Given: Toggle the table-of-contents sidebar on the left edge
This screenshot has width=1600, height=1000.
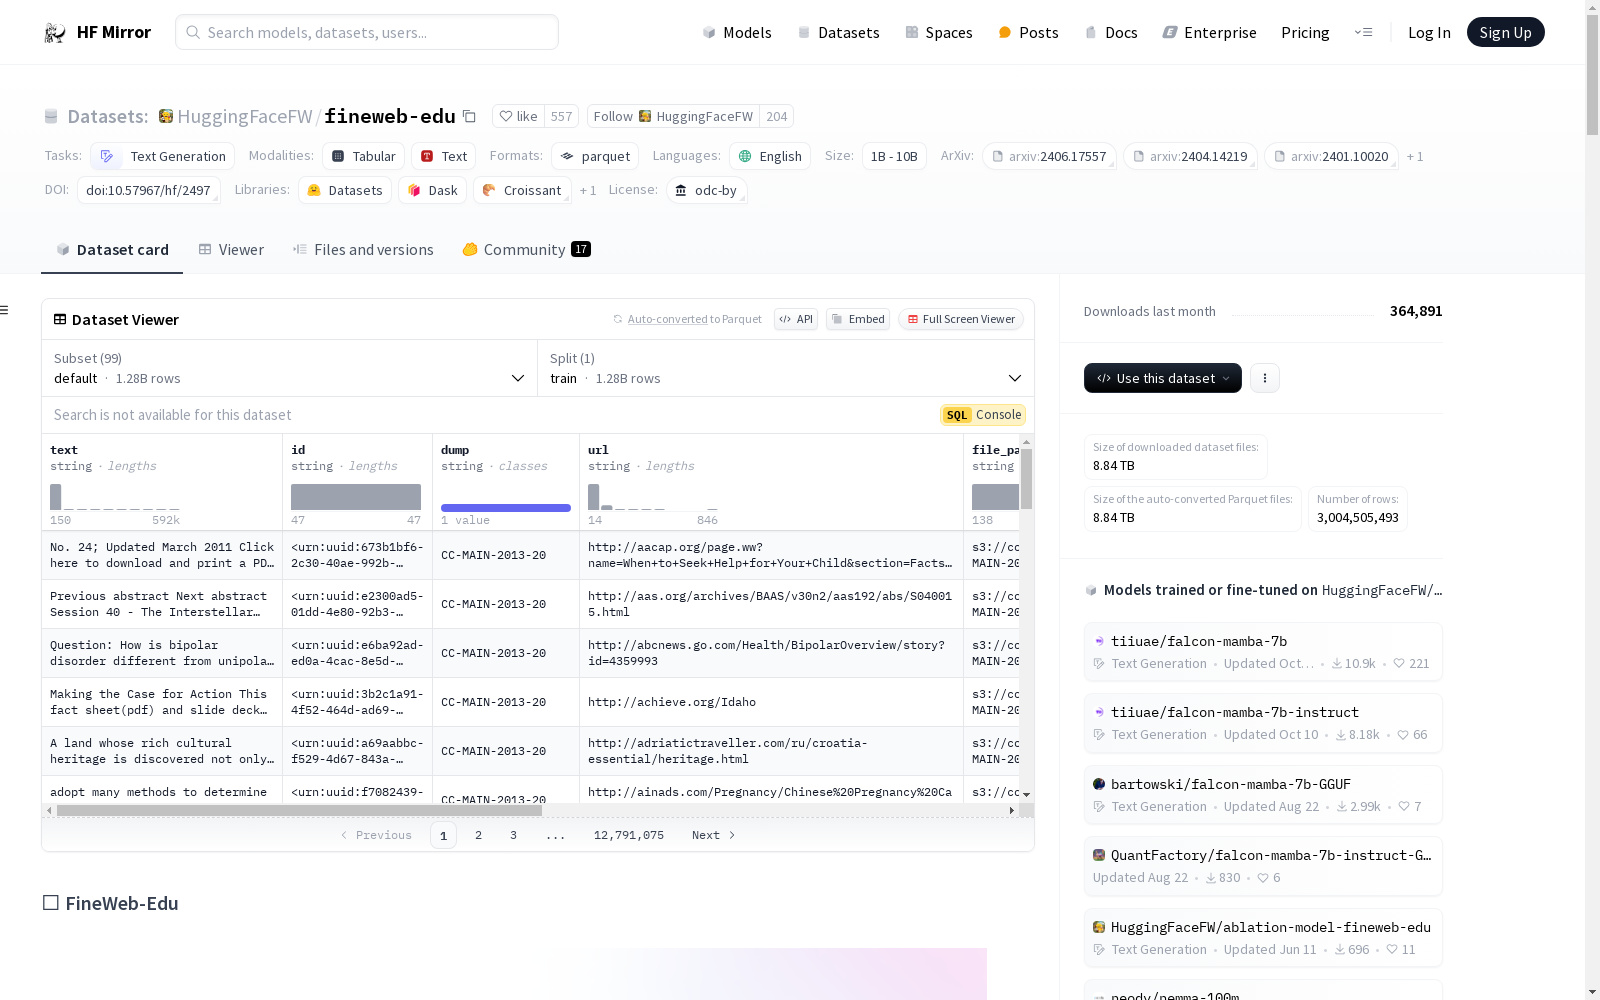Looking at the screenshot, I should 6,310.
